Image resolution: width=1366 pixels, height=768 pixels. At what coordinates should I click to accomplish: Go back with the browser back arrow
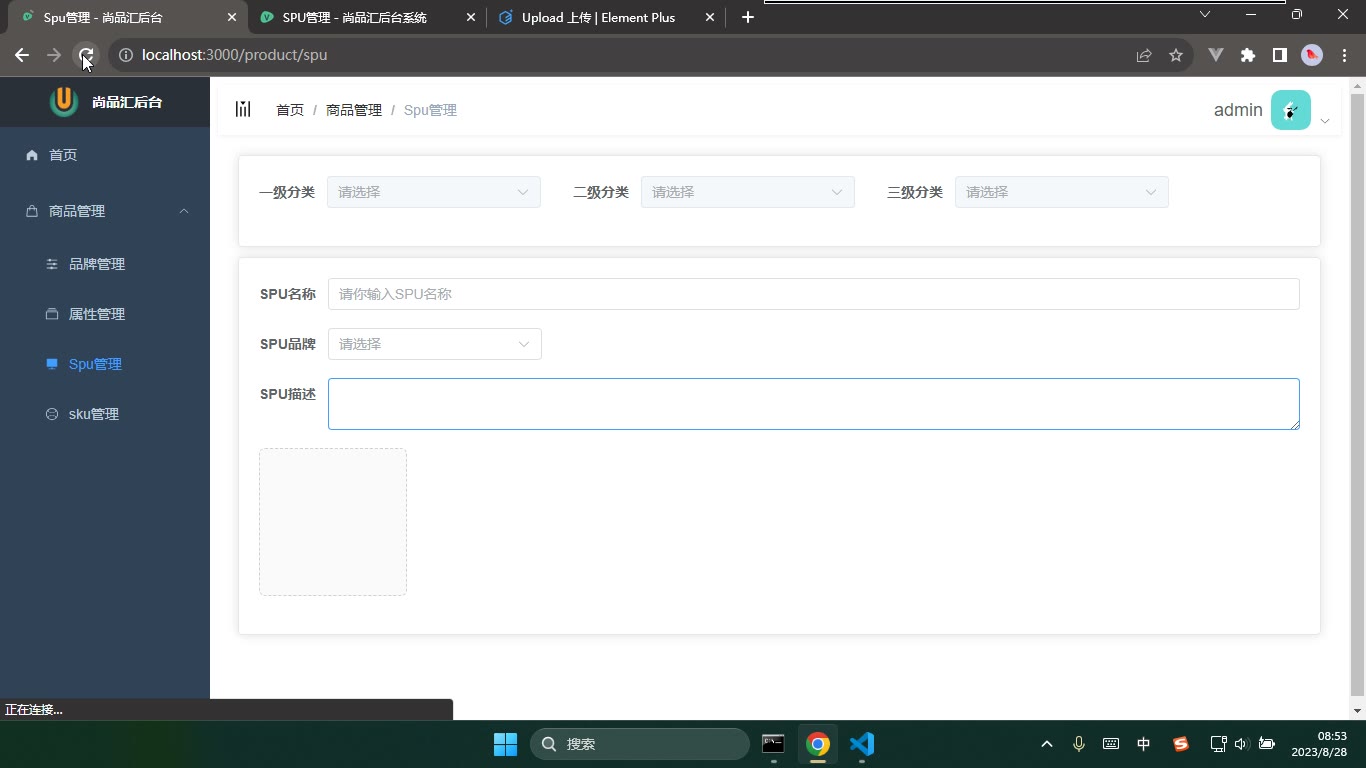22,55
